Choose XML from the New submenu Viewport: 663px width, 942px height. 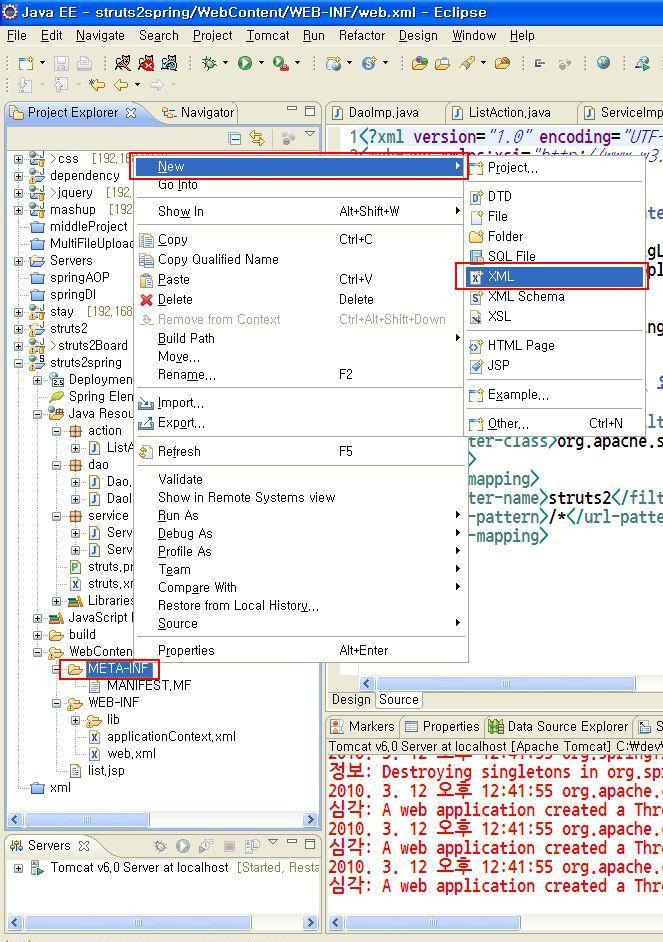556,276
